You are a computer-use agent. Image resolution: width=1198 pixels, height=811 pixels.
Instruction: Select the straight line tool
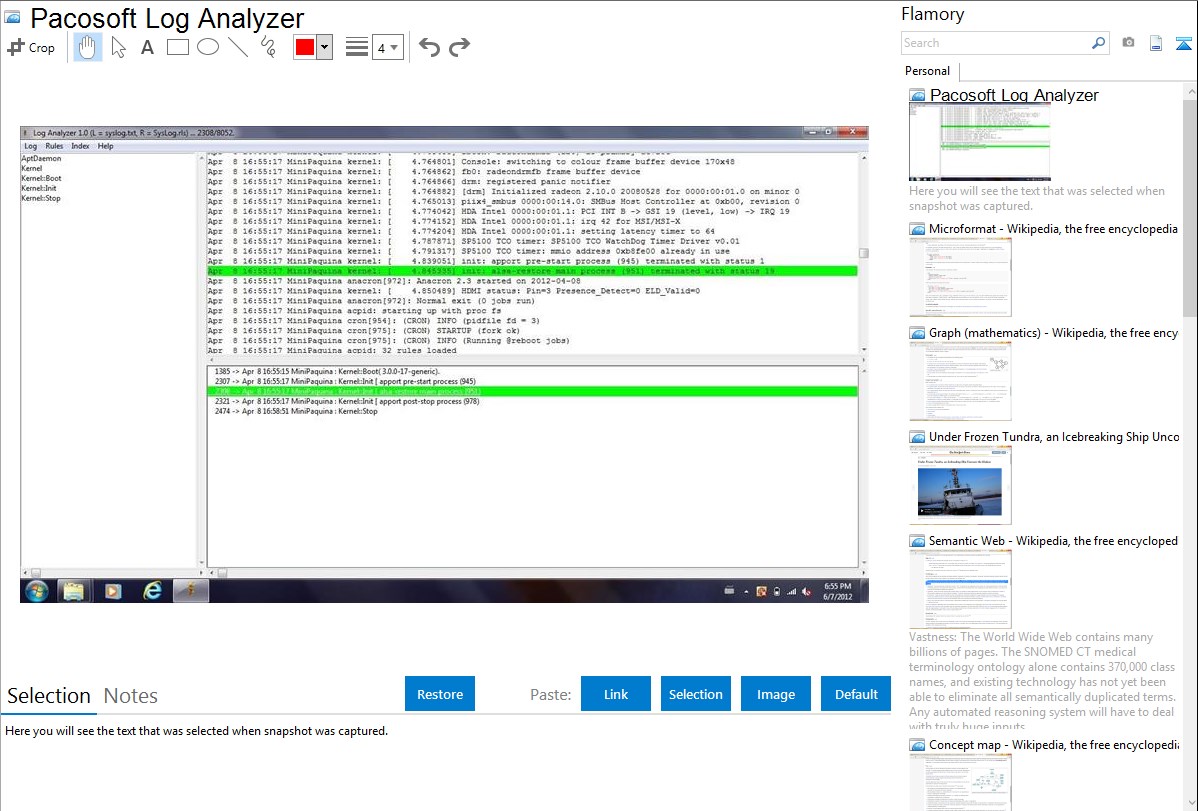pyautogui.click(x=238, y=47)
